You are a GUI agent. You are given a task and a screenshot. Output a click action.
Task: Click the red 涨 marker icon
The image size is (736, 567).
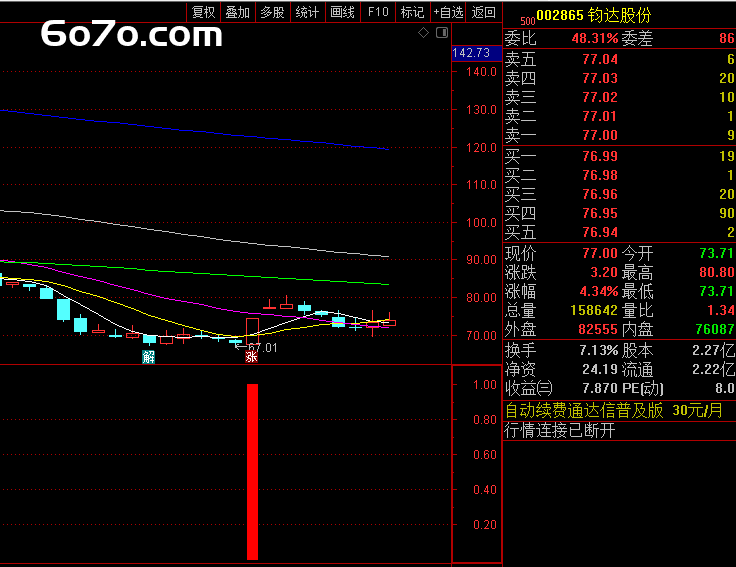(x=252, y=357)
